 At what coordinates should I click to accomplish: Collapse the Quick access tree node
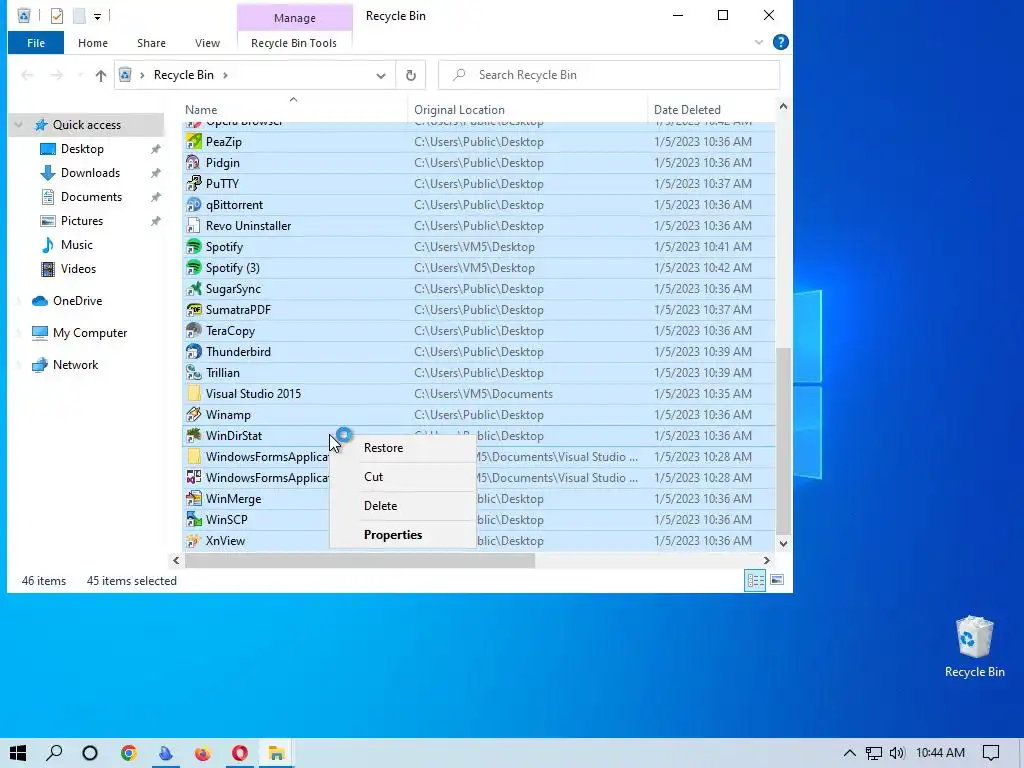[x=18, y=125]
